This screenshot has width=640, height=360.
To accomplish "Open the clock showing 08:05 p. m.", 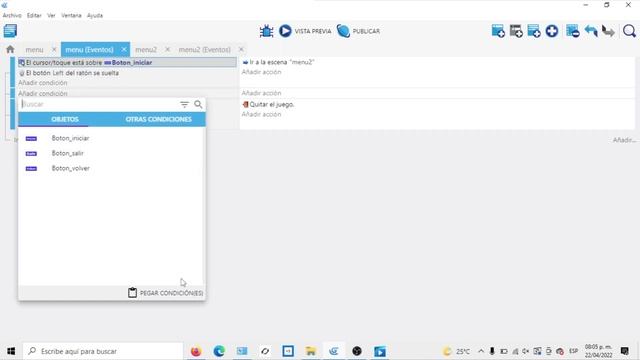I will point(598,351).
